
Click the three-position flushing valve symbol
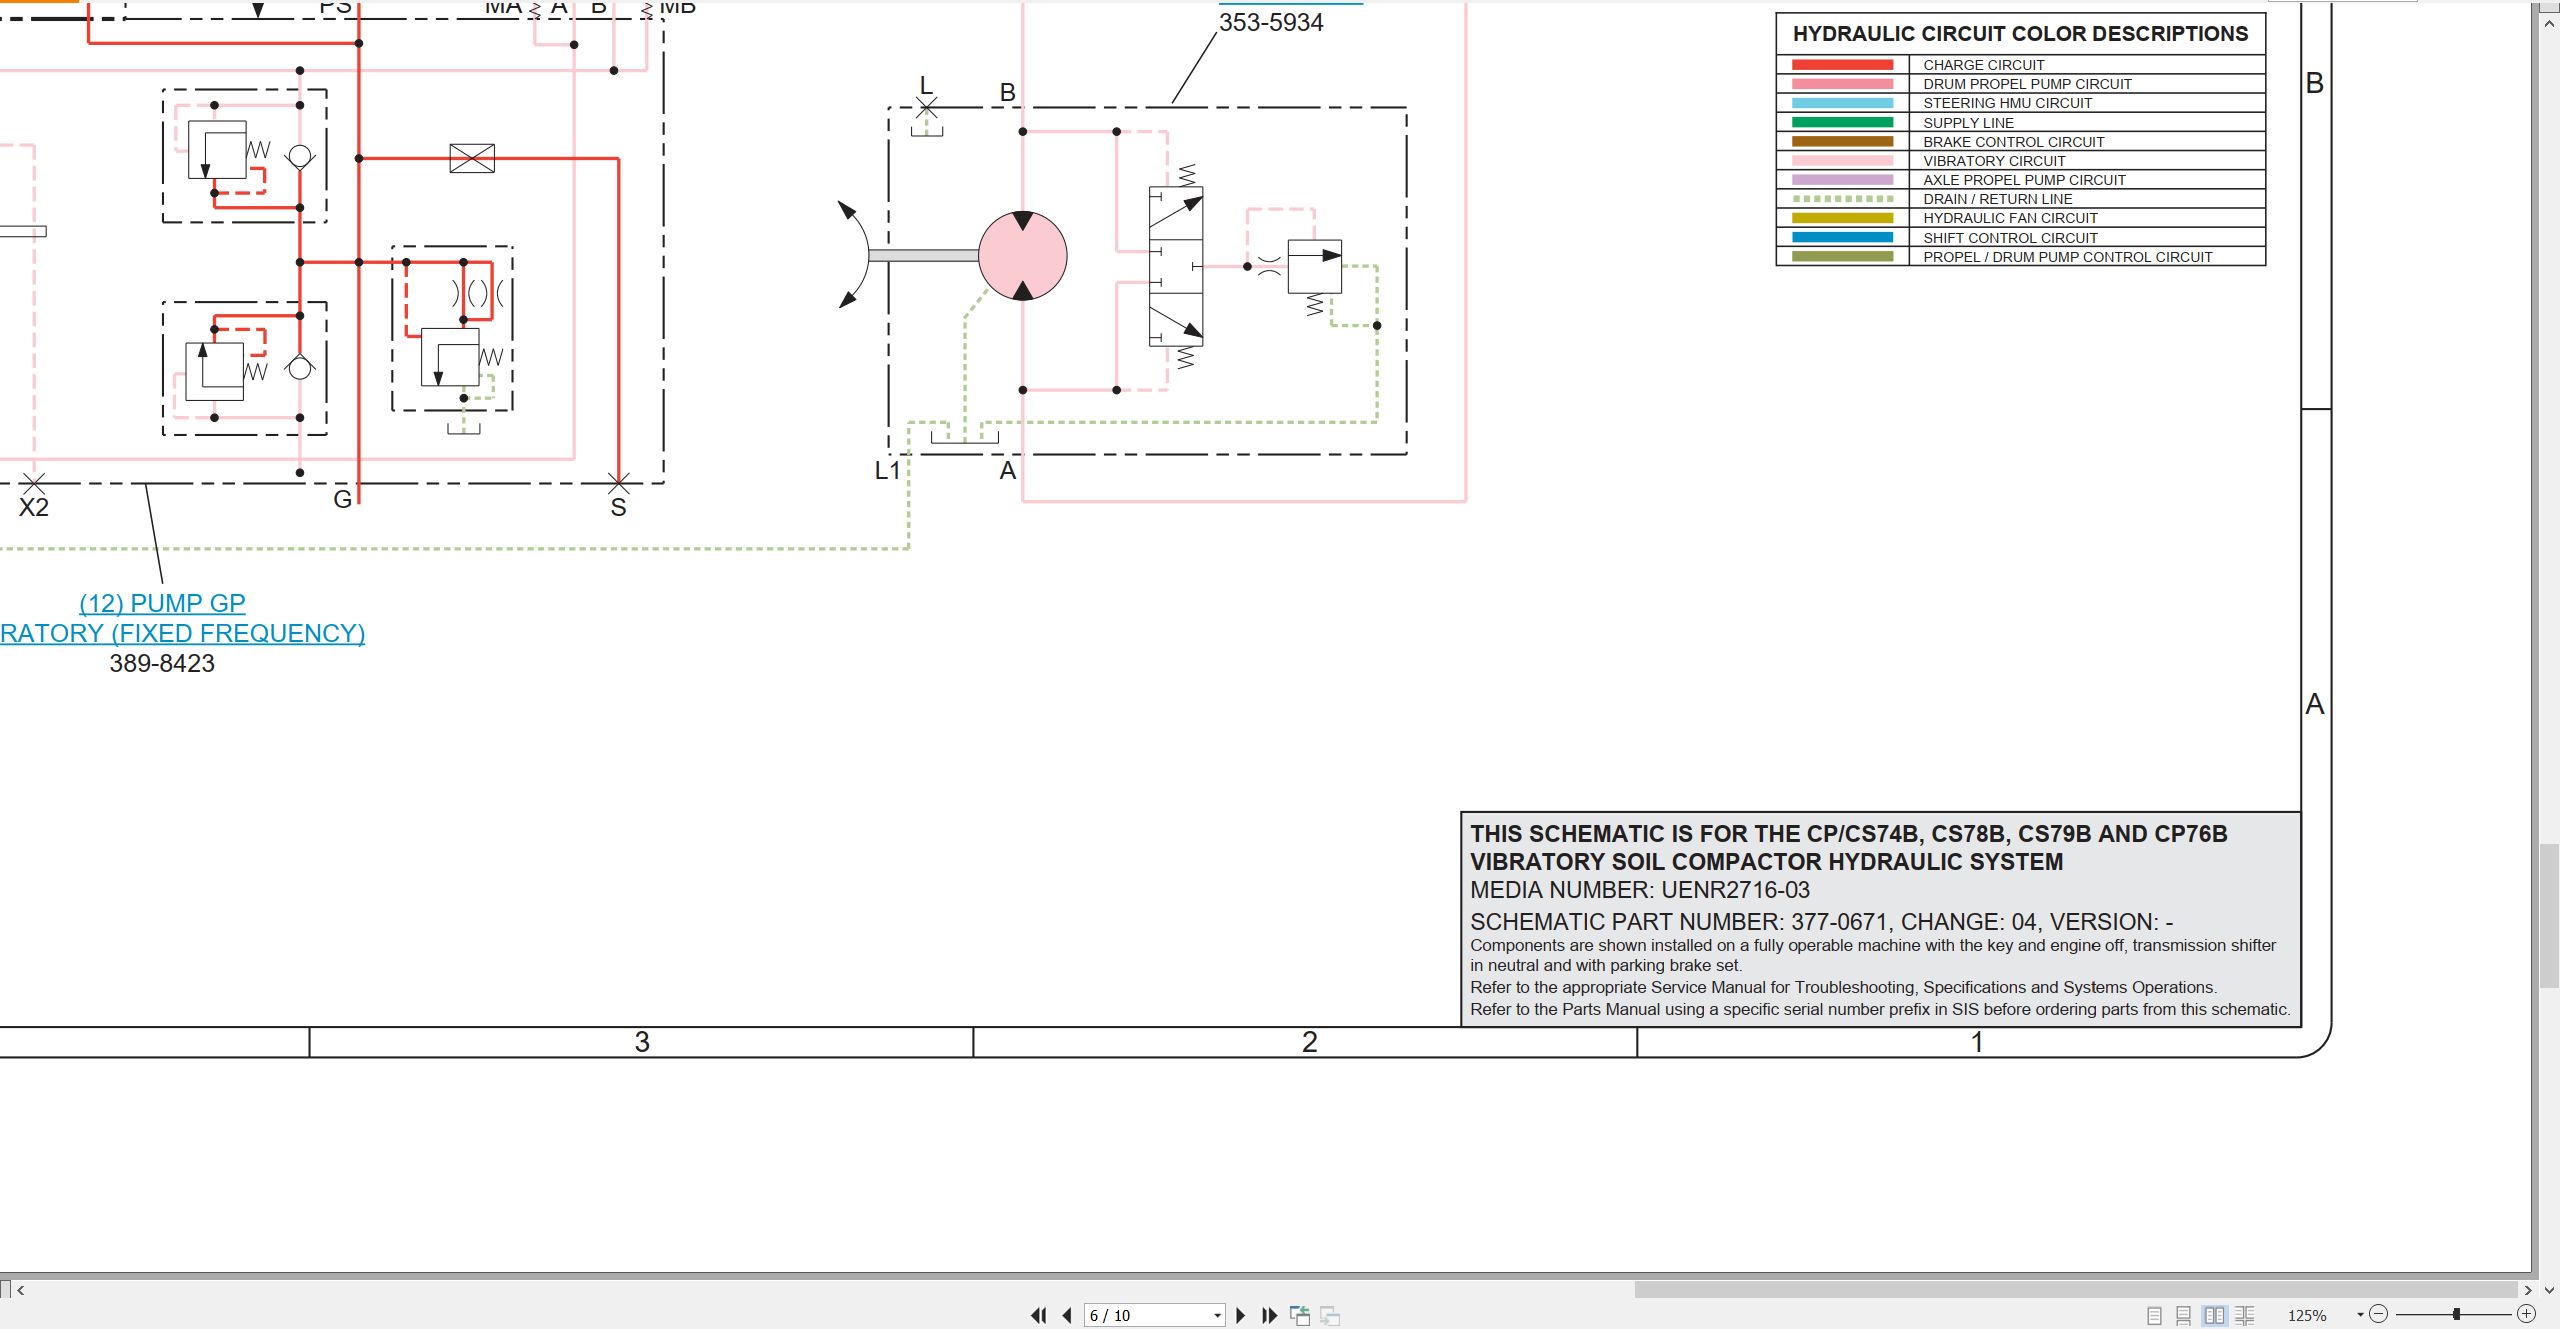pyautogui.click(x=1176, y=266)
